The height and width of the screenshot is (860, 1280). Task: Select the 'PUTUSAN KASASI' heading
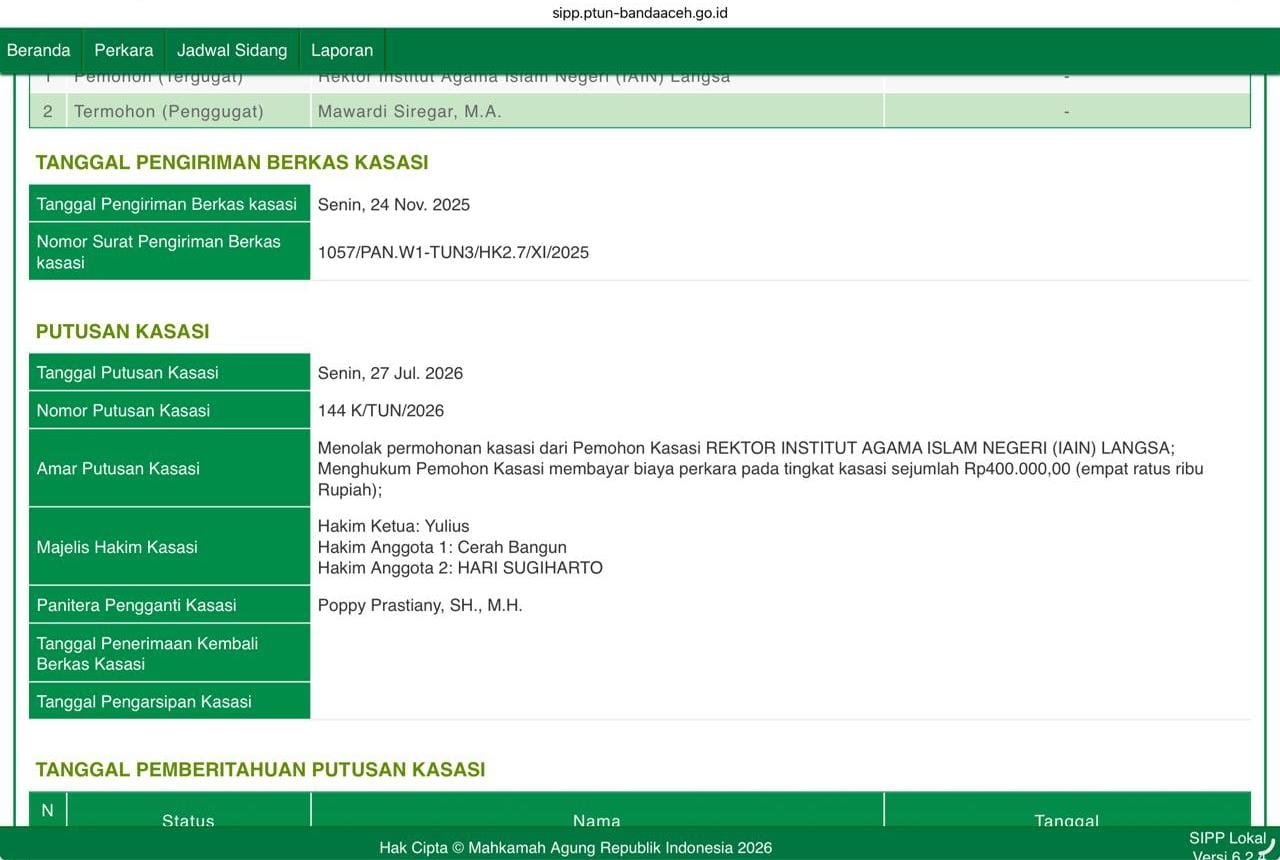click(123, 331)
